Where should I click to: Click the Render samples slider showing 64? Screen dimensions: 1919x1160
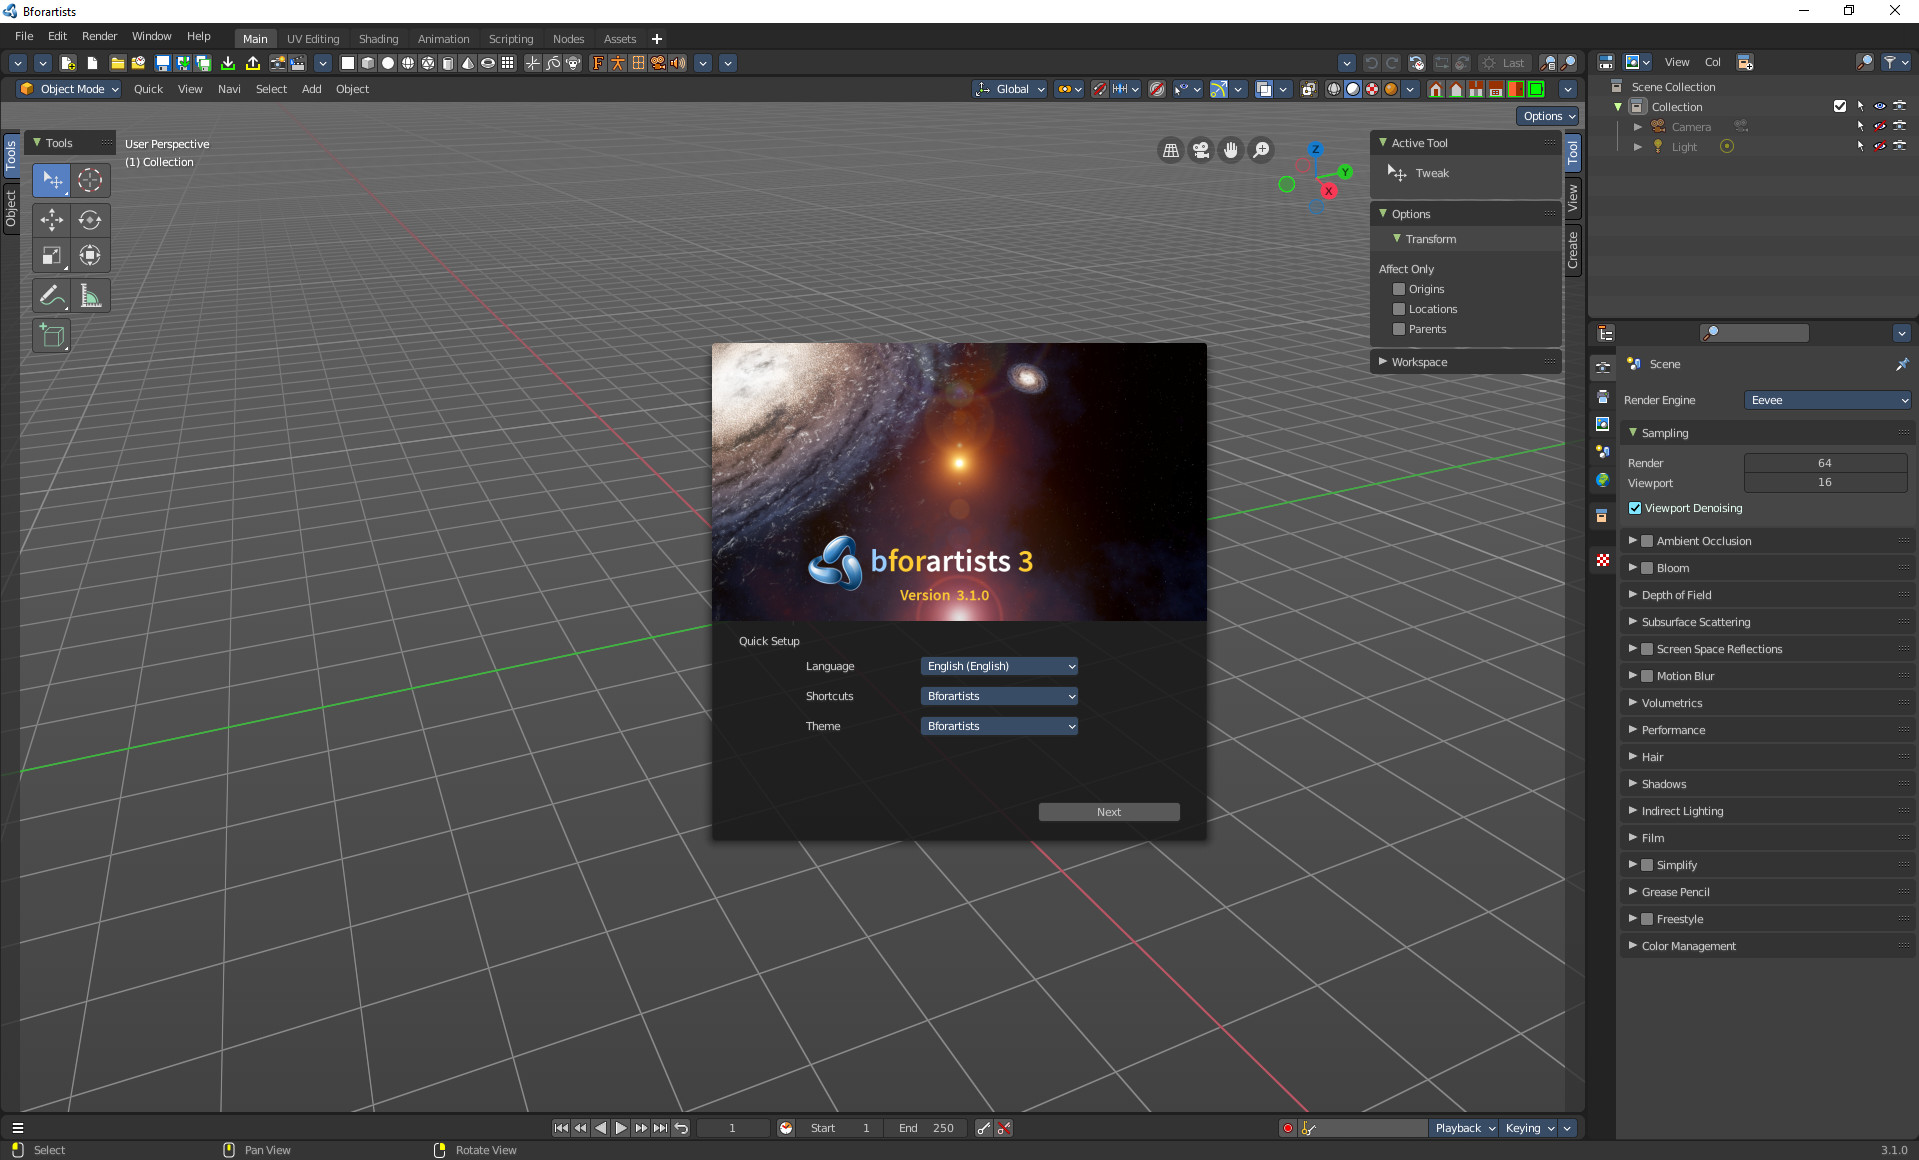pyautogui.click(x=1825, y=462)
